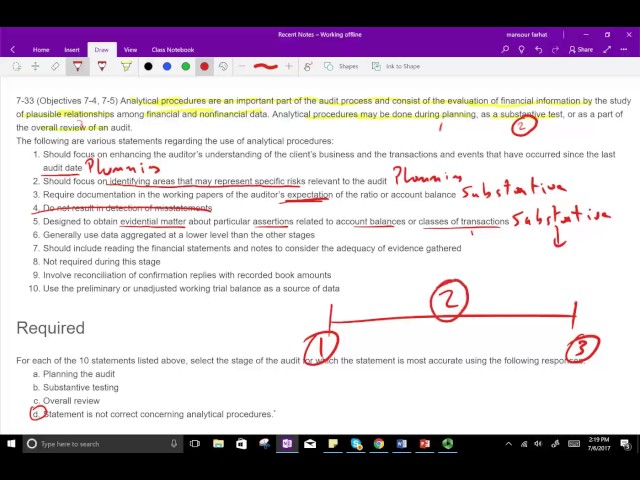Select the eraser tool
The width and height of the screenshot is (640, 480).
click(55, 67)
